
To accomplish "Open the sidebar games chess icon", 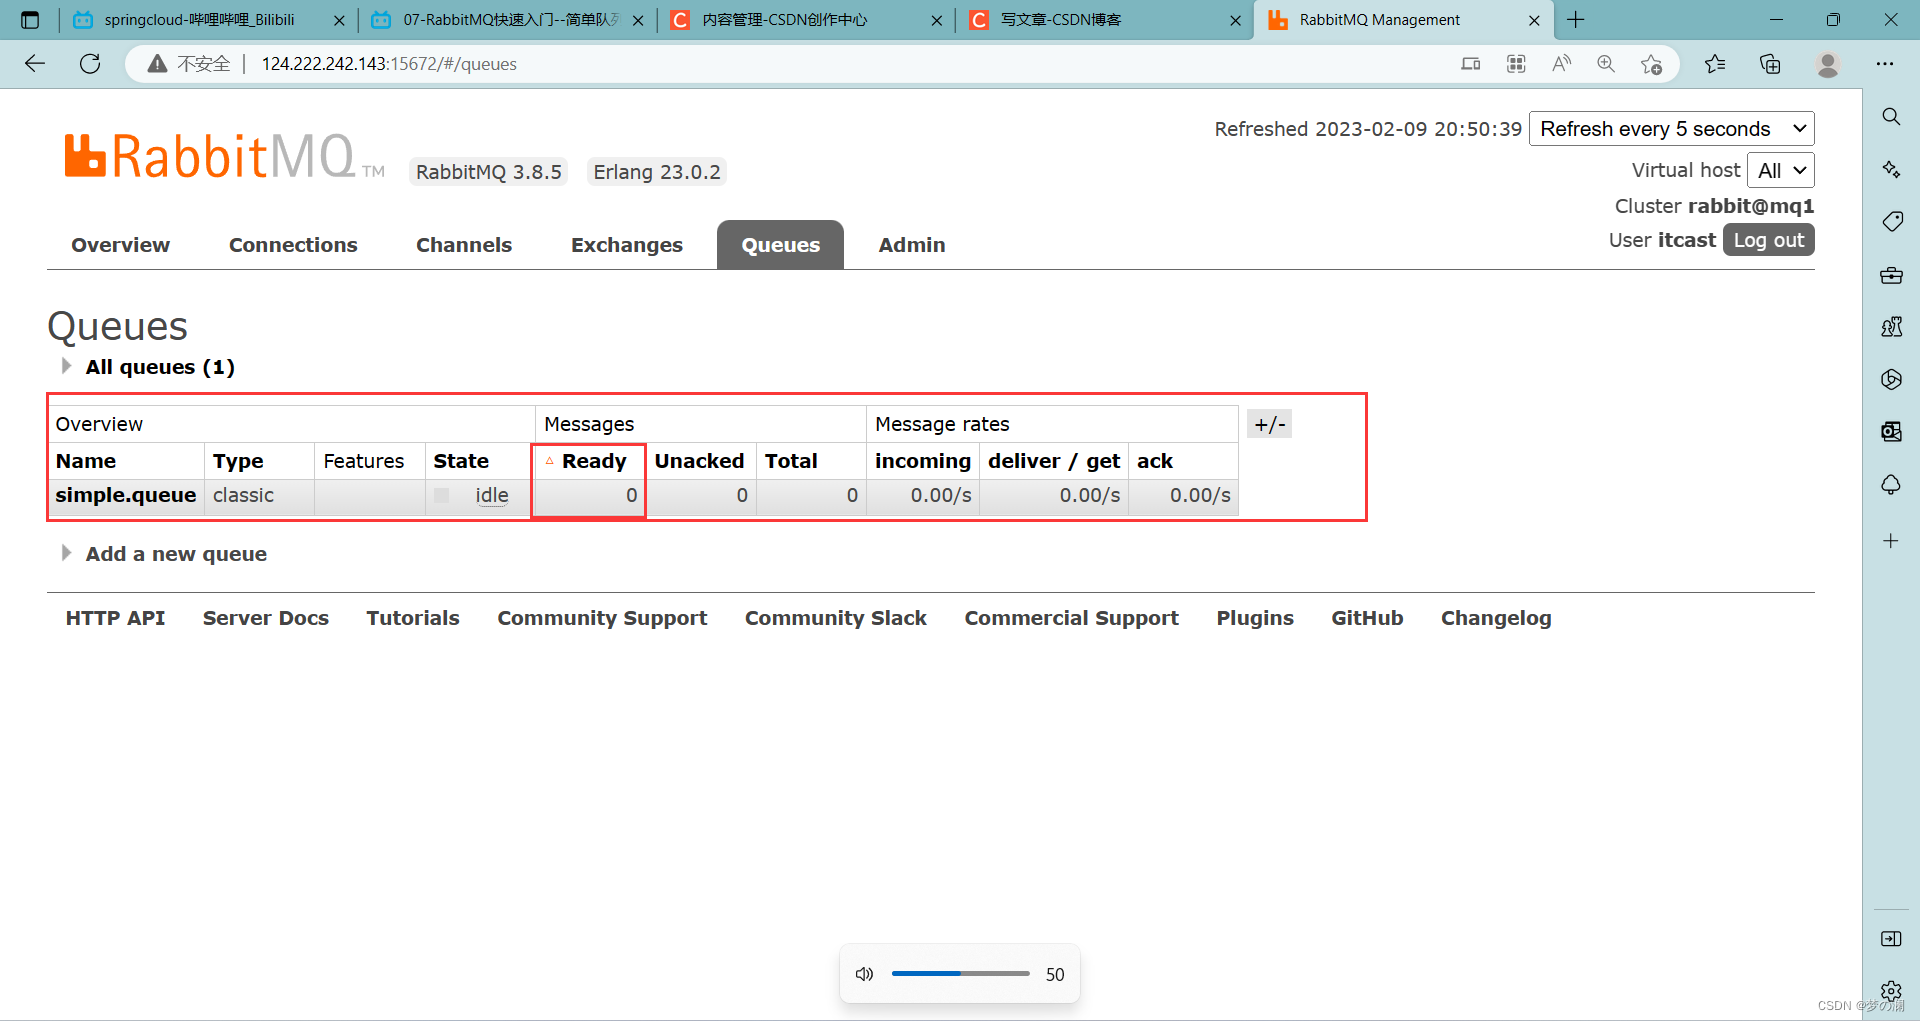I will click(x=1891, y=327).
